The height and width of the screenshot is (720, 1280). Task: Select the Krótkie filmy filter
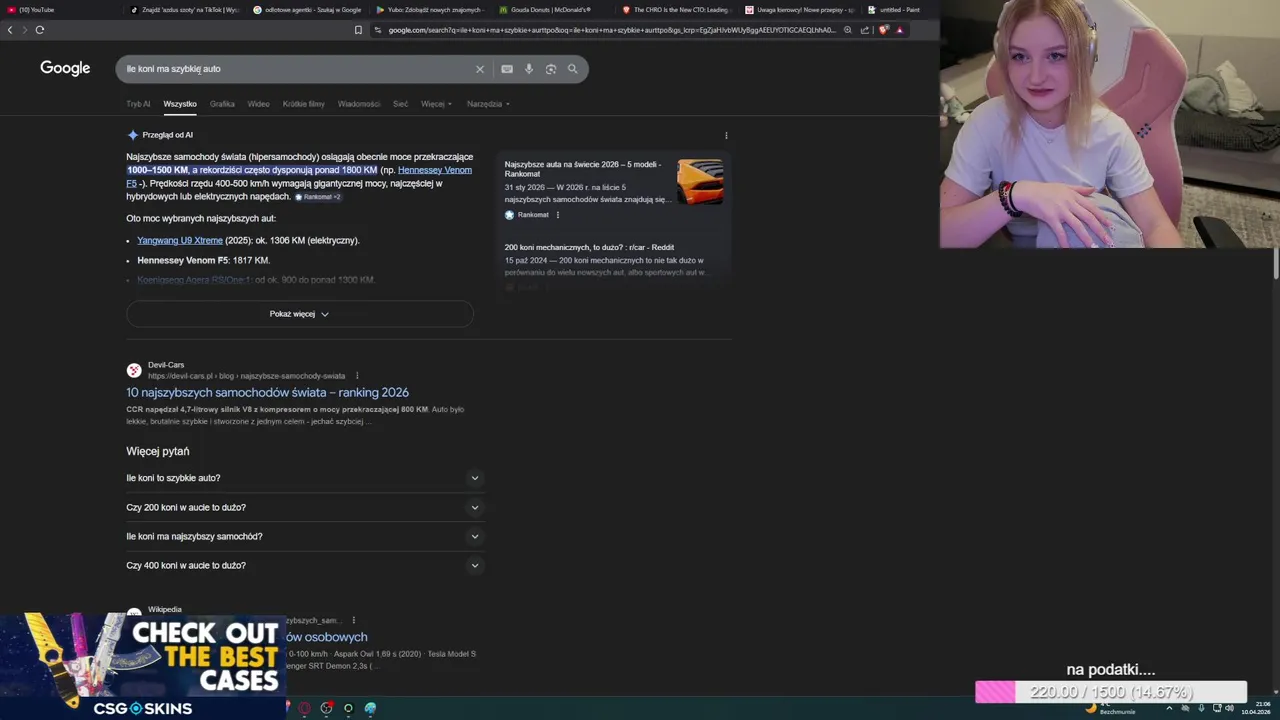304,104
